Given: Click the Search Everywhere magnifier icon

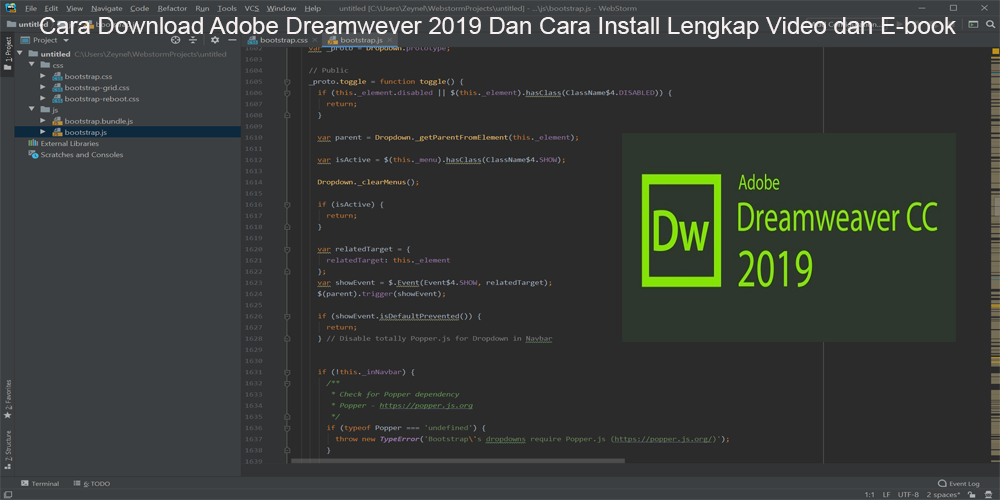Looking at the screenshot, I should point(990,24).
